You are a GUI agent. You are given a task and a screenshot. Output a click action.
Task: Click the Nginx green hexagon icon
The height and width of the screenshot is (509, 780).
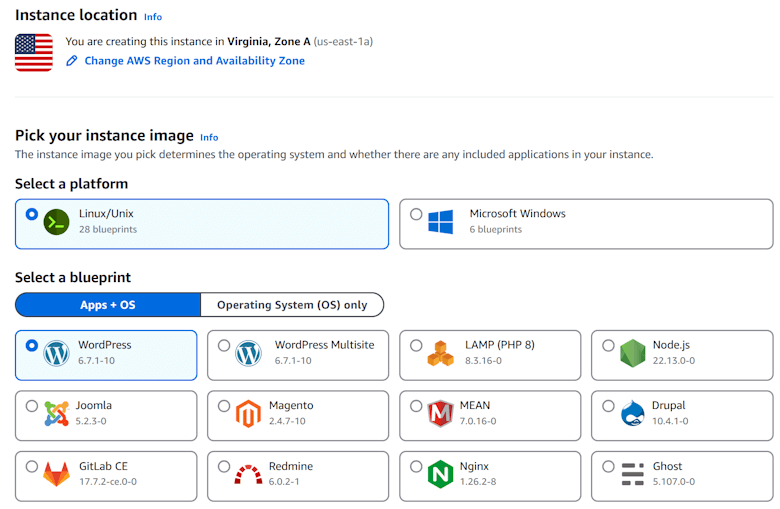pyautogui.click(x=440, y=474)
